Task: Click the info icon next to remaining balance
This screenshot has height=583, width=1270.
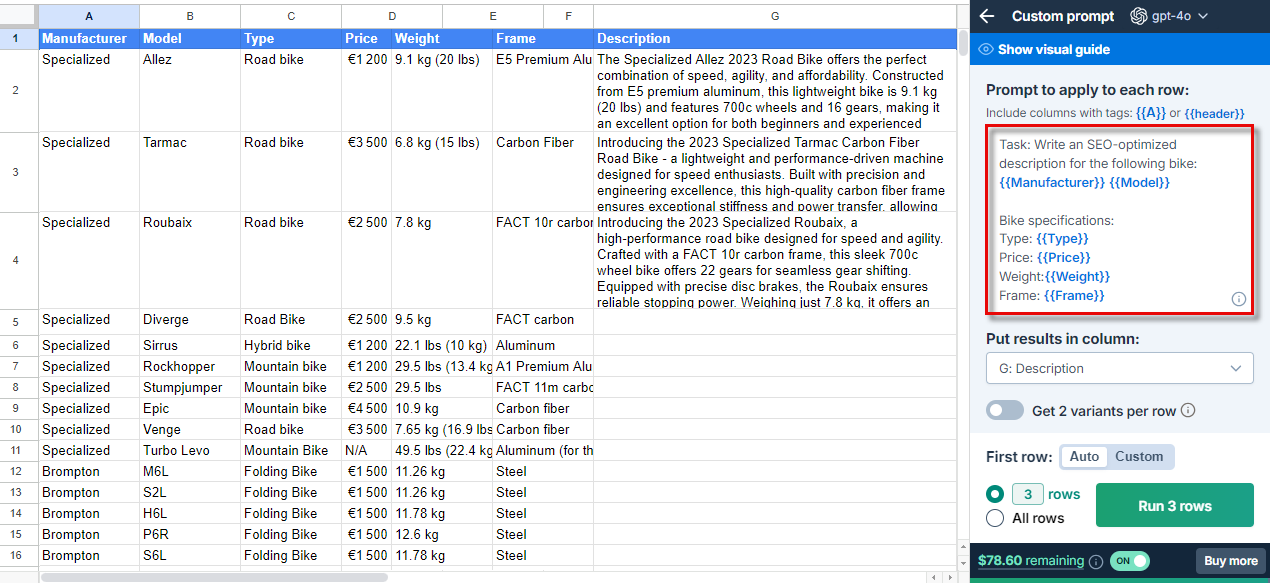Action: coord(1096,561)
